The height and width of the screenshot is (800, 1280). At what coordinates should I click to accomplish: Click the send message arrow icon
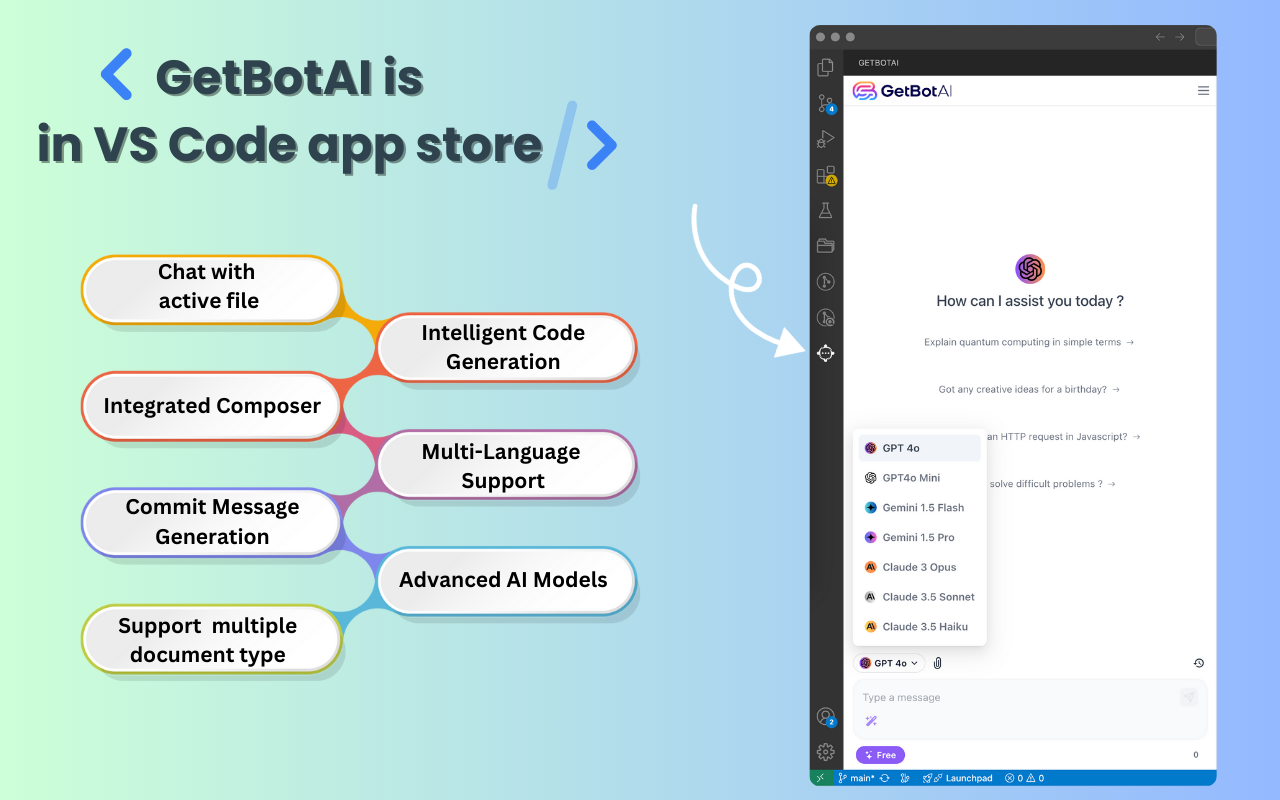[x=1189, y=697]
